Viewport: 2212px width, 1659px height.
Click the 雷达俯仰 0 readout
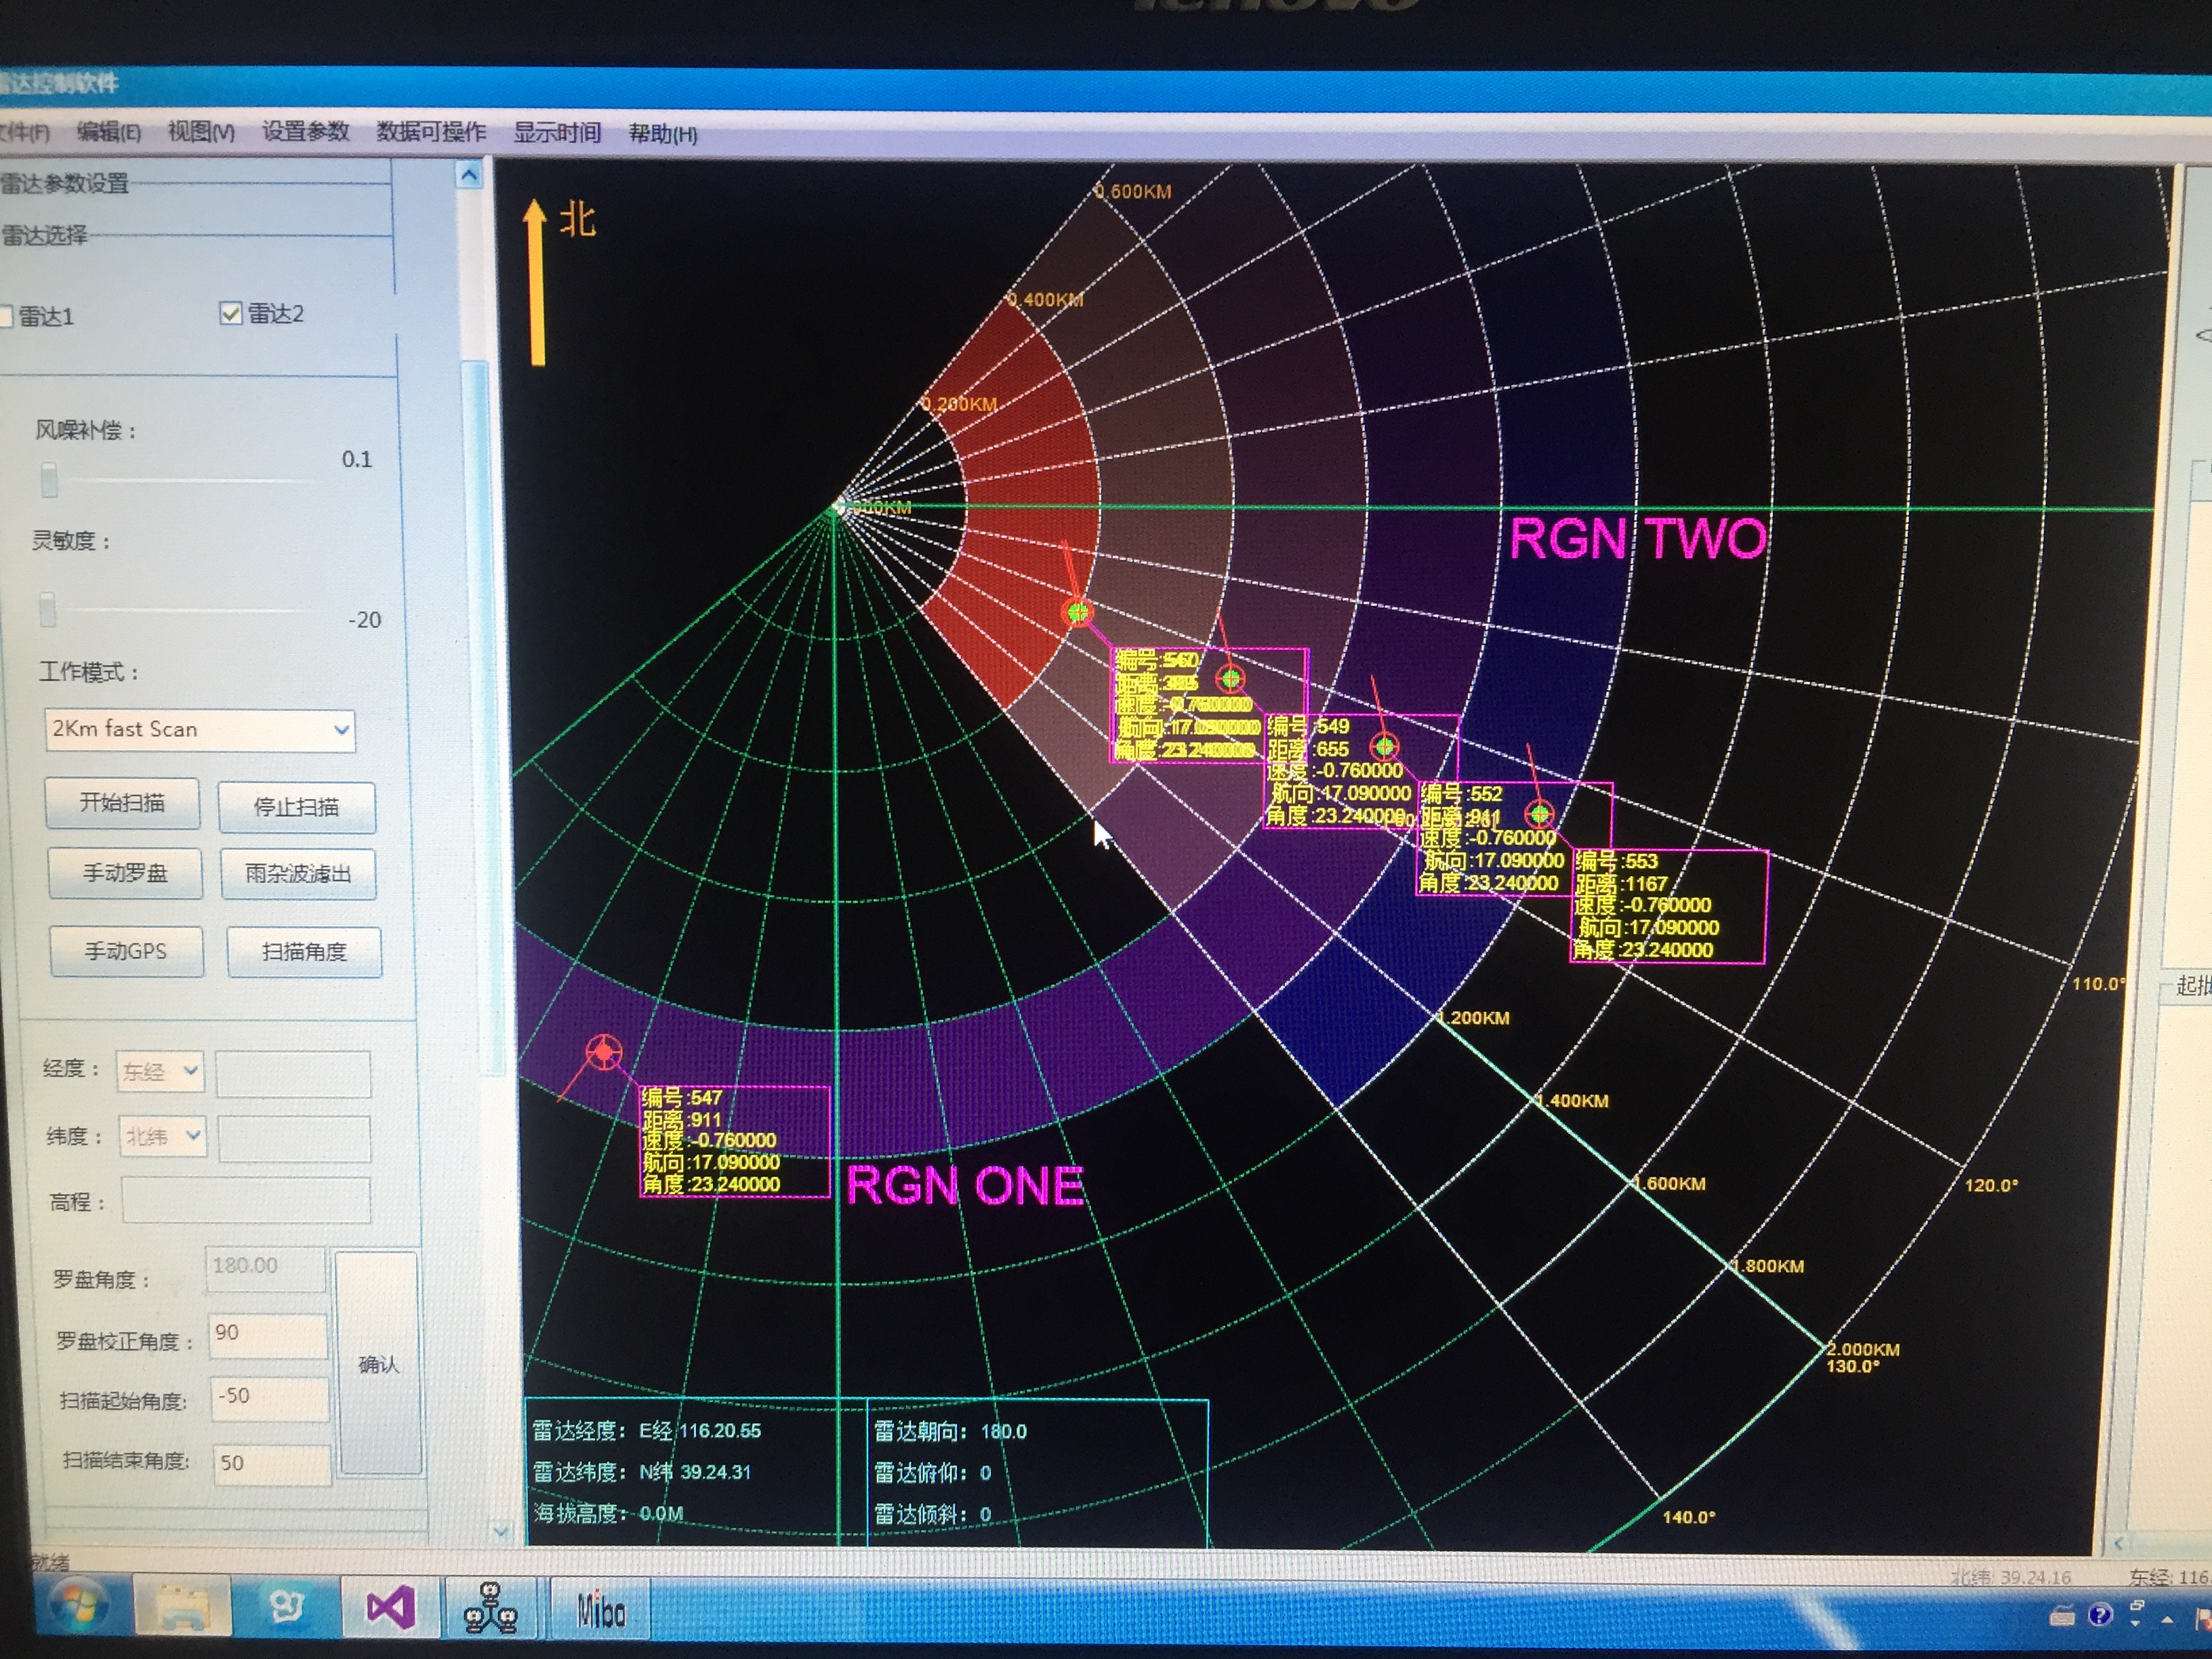pyautogui.click(x=932, y=1473)
